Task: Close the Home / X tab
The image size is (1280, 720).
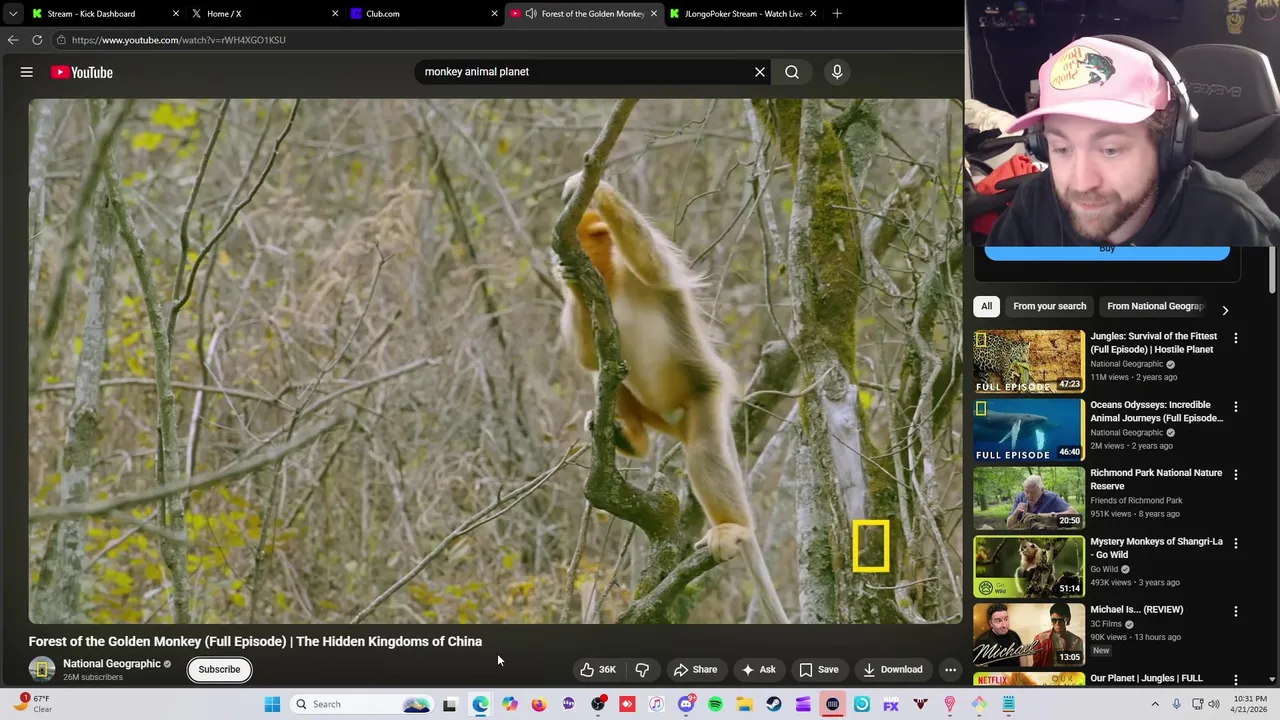Action: 335,14
